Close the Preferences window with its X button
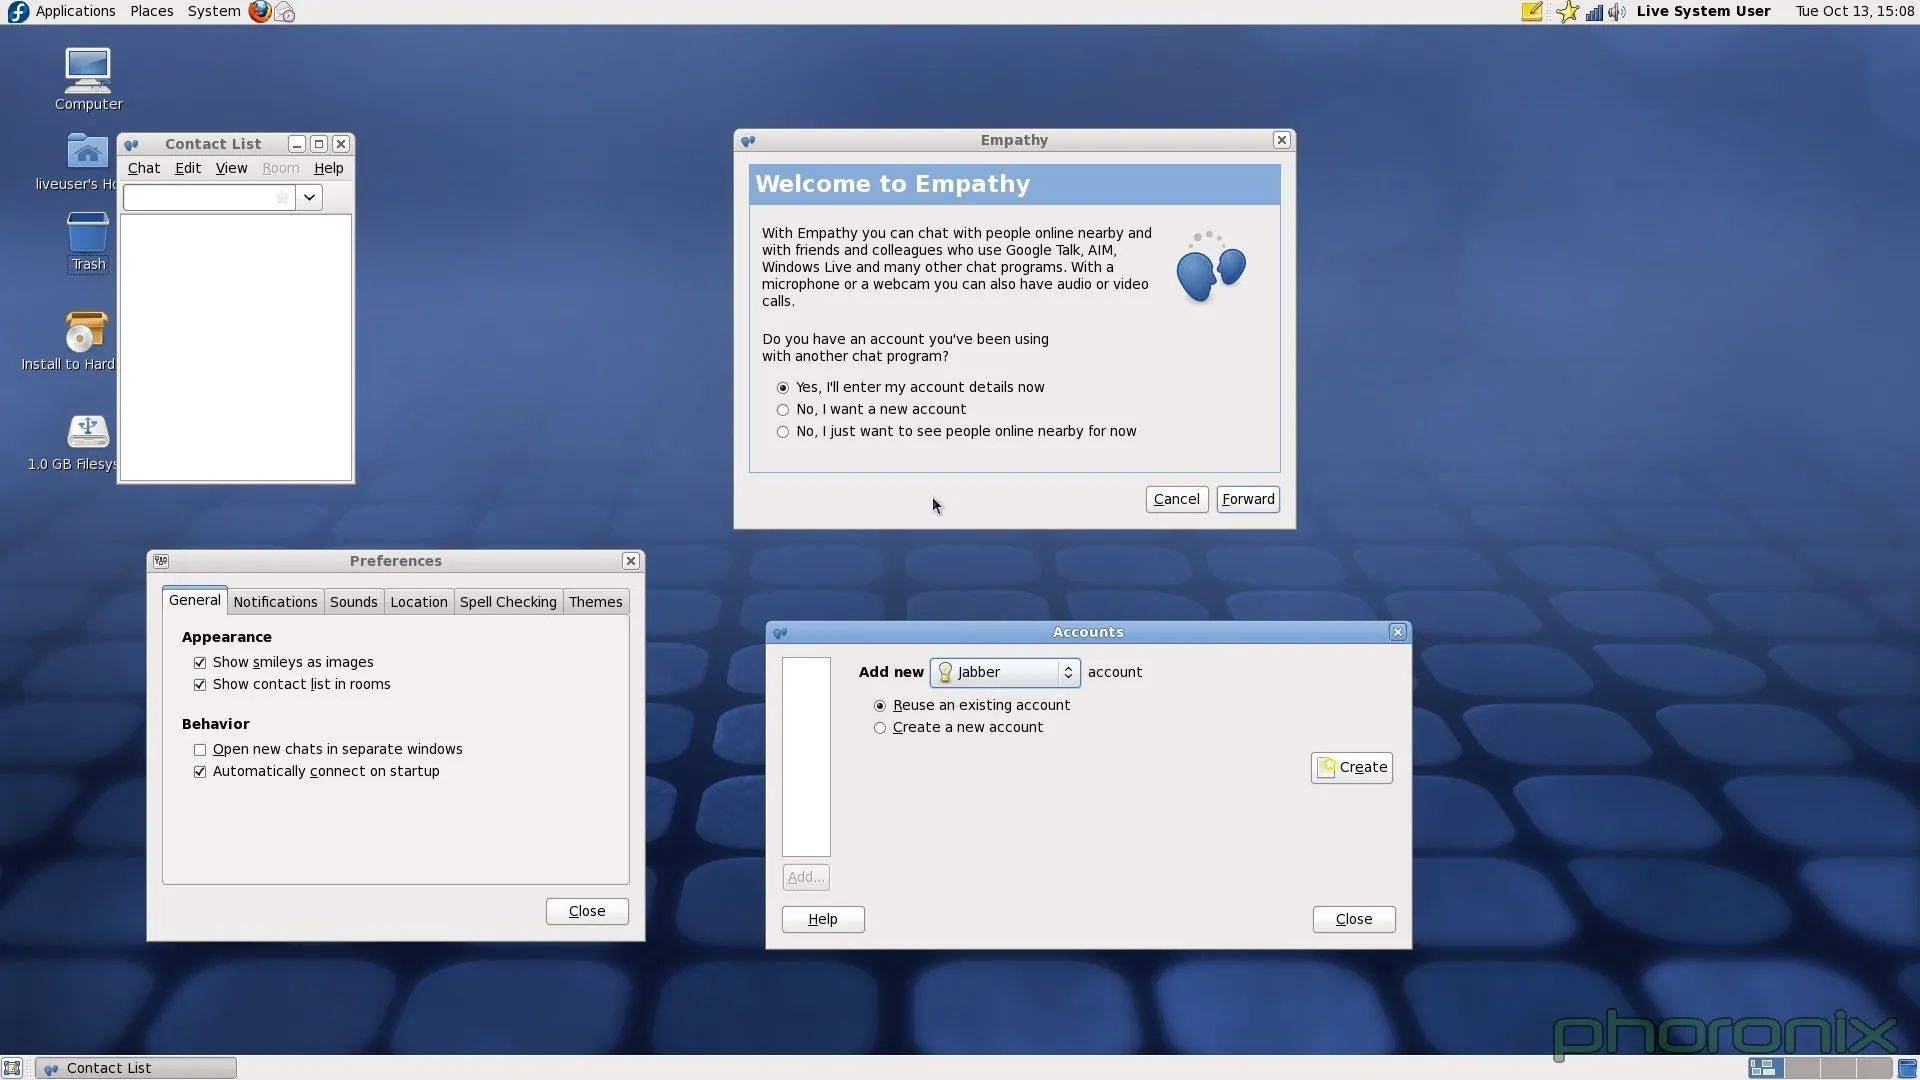Screen dimensions: 1920x1080 pos(631,561)
